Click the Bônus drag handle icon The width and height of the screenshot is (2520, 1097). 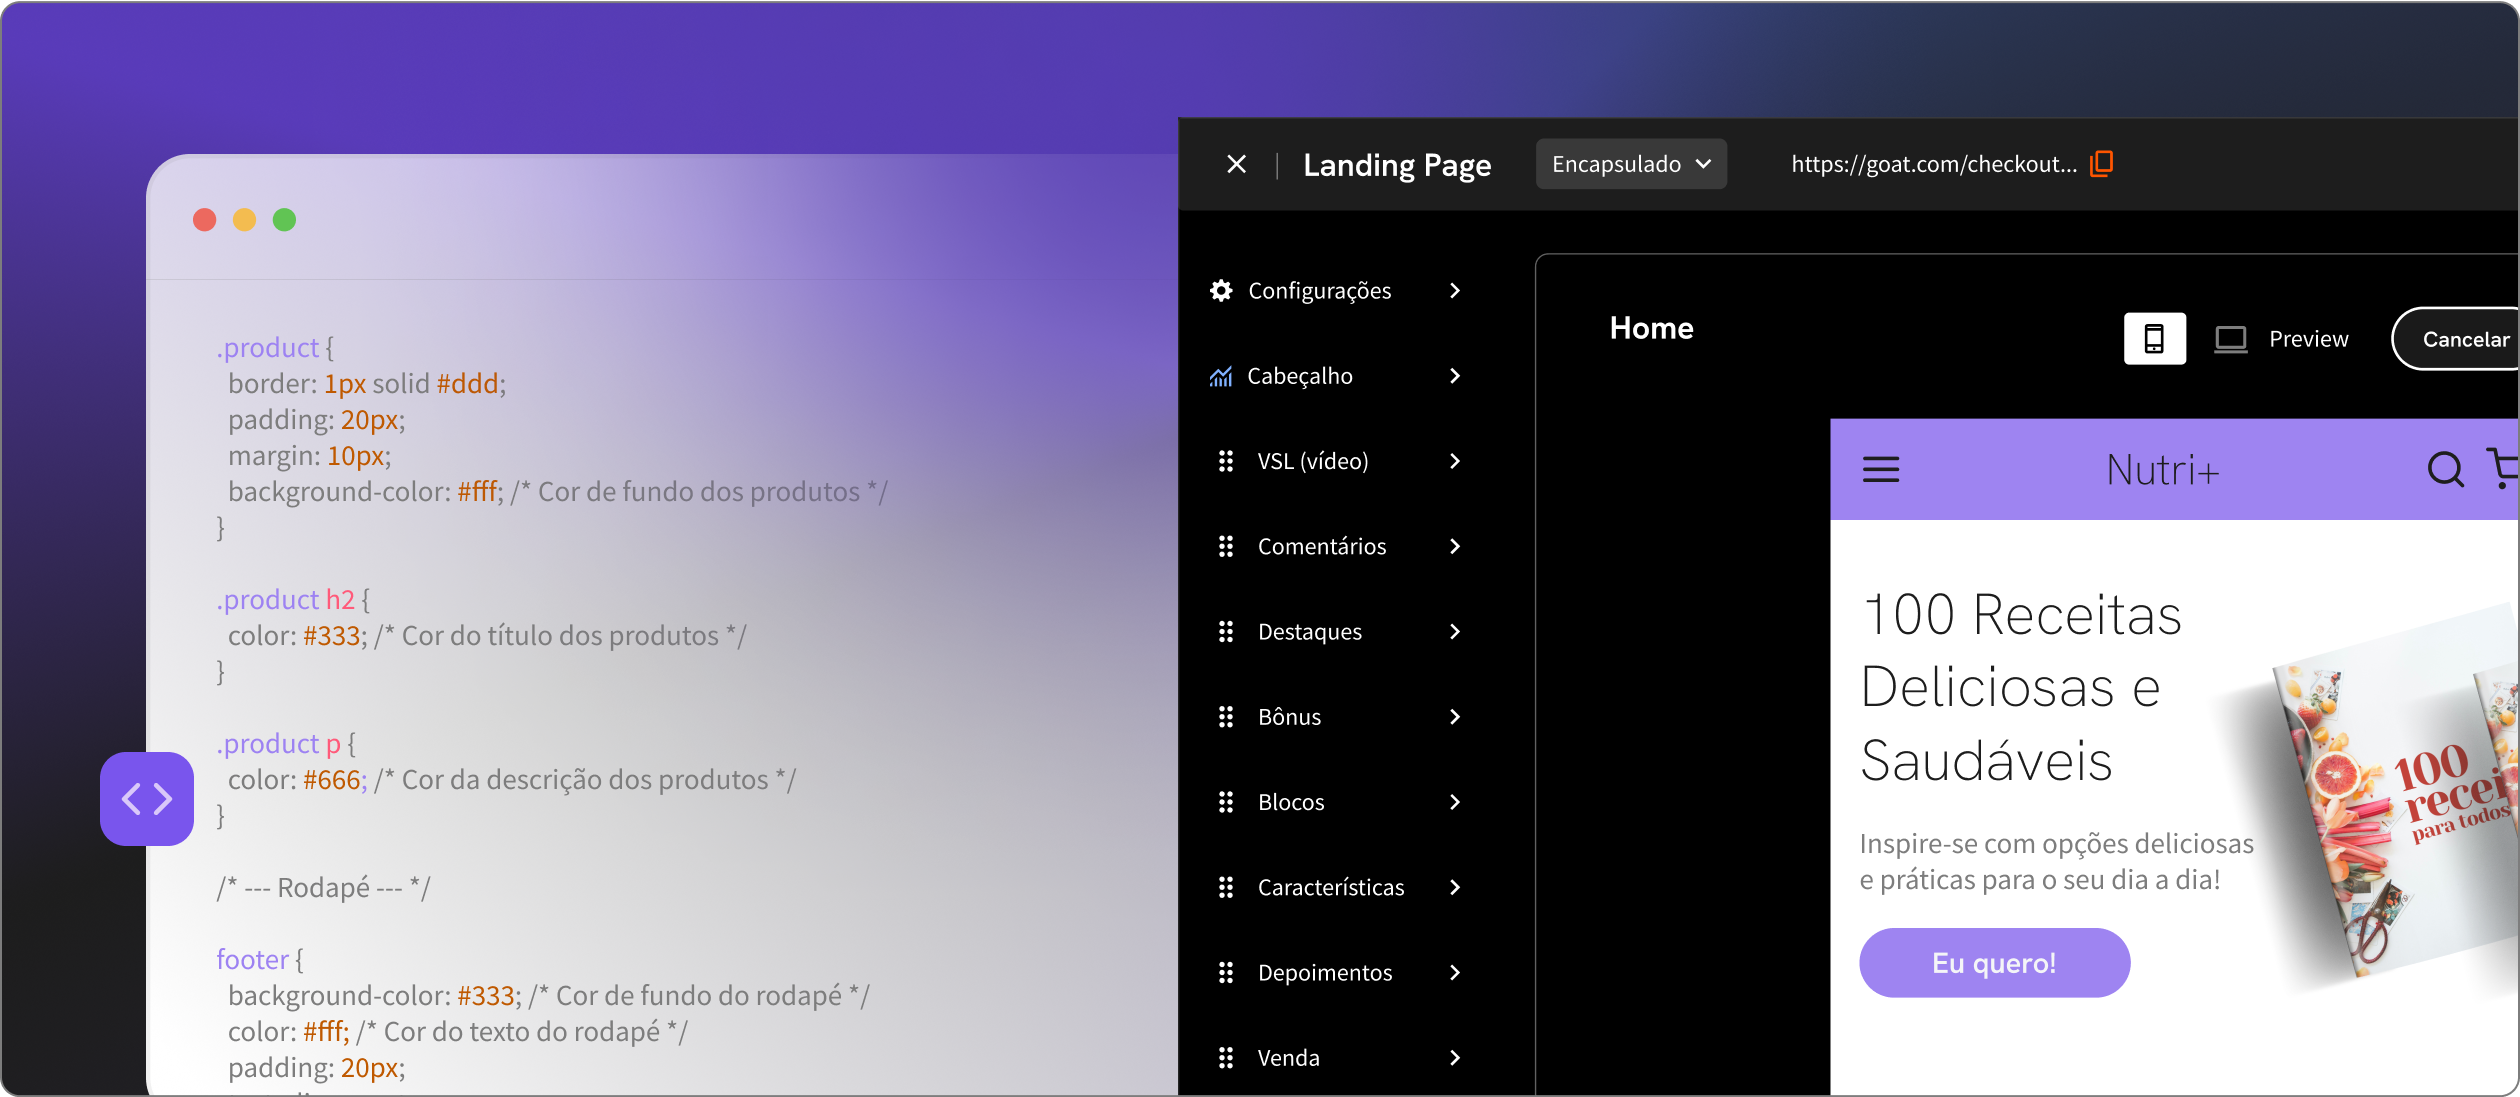(1226, 717)
